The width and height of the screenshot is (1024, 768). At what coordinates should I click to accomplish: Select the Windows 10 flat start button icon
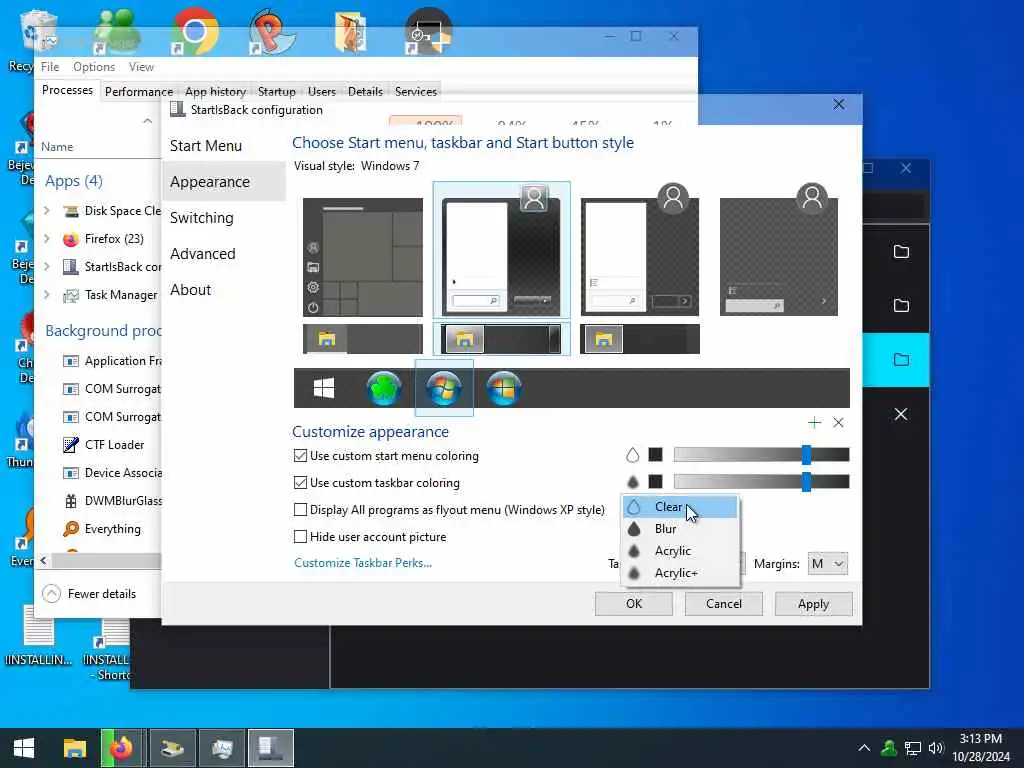coord(324,388)
